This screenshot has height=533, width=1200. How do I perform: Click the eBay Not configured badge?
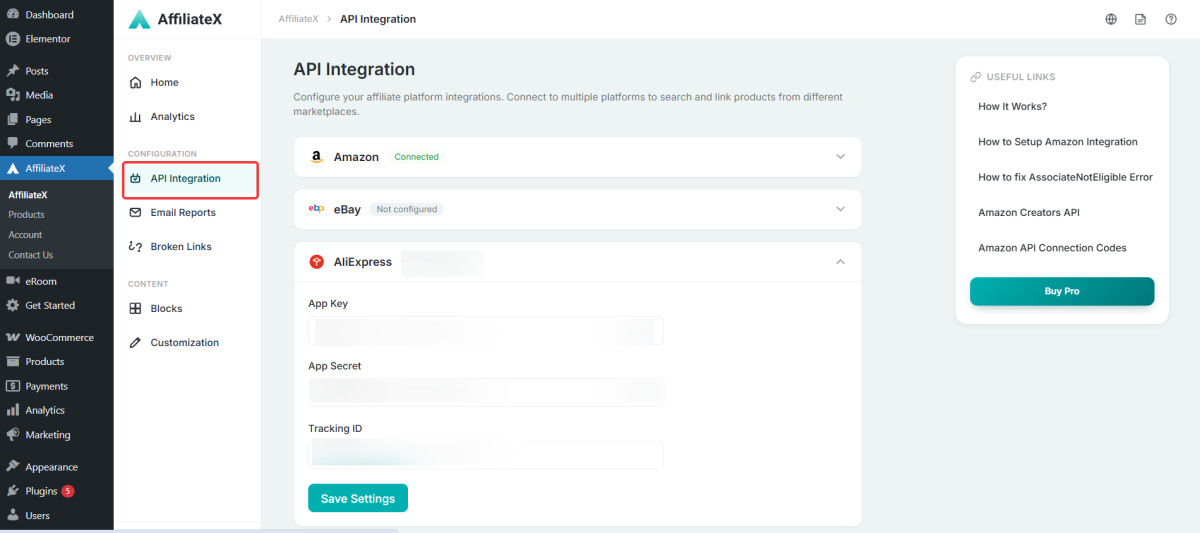pyautogui.click(x=406, y=209)
